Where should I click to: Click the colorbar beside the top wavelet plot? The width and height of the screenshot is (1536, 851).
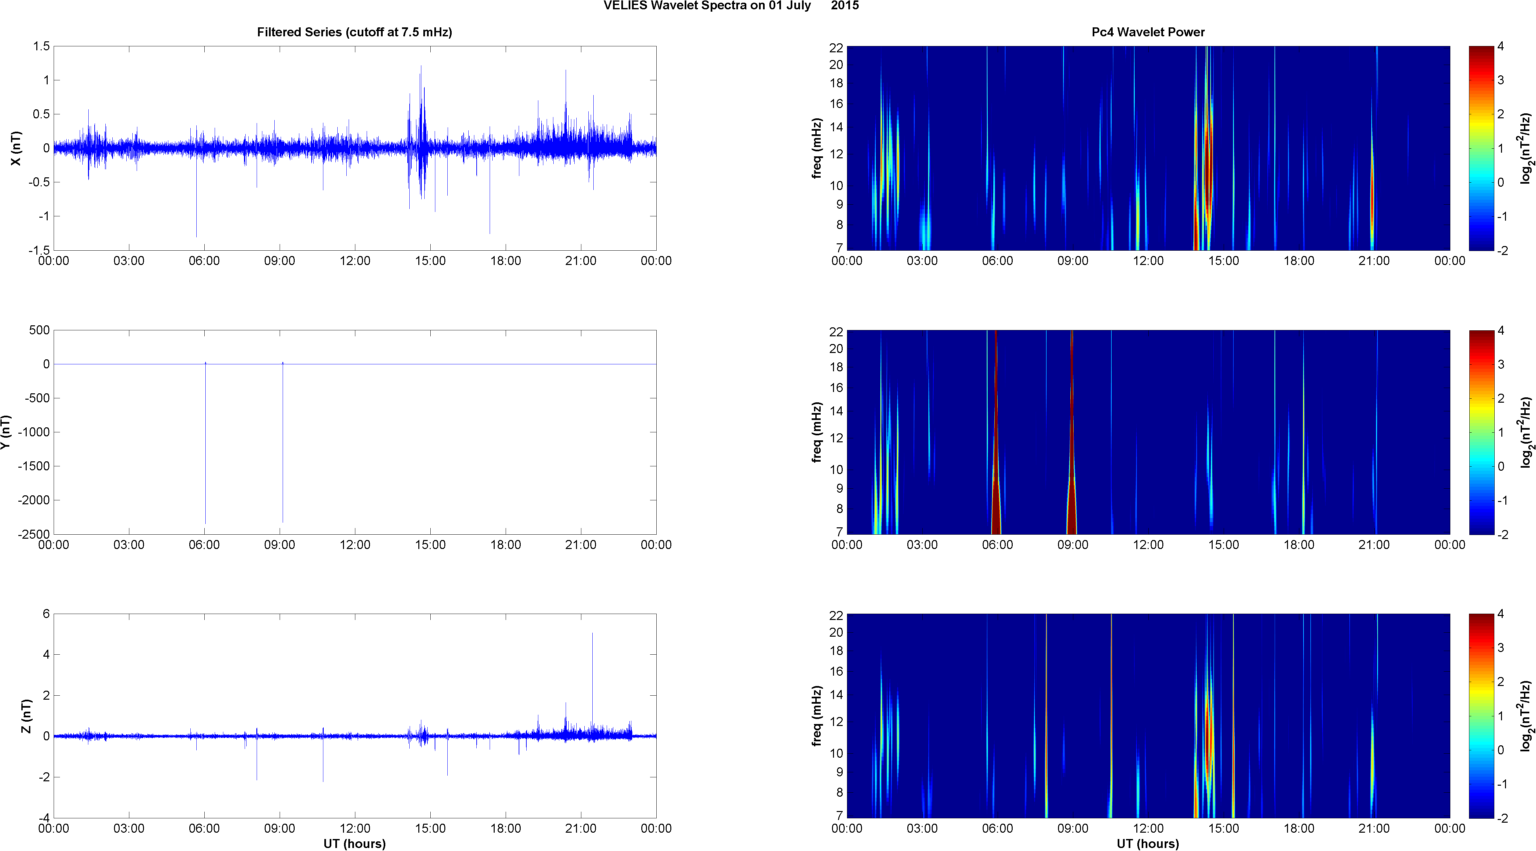tap(1481, 148)
